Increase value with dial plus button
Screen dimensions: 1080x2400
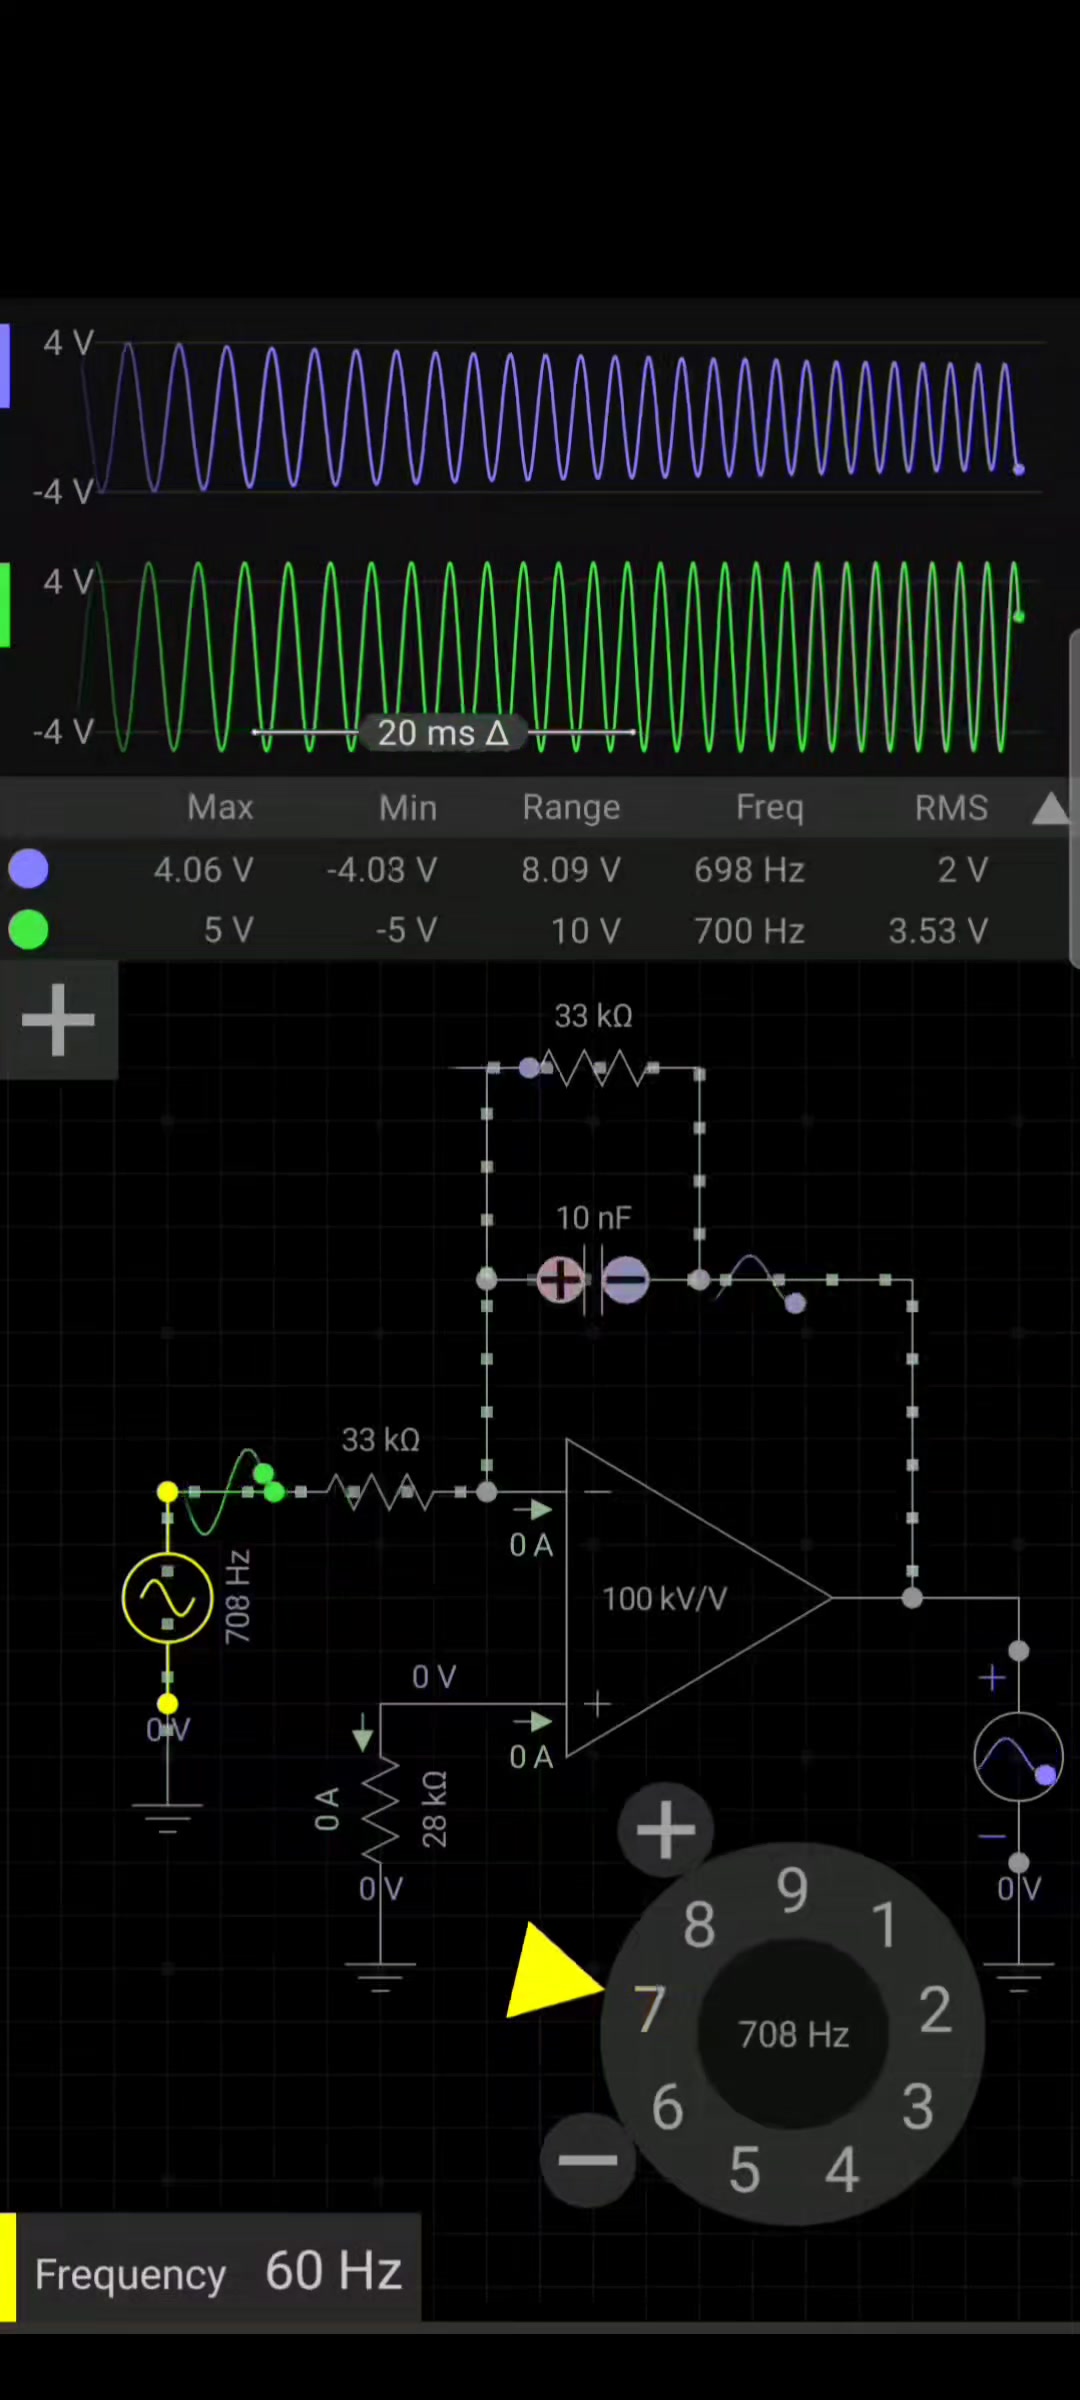pyautogui.click(x=665, y=1829)
